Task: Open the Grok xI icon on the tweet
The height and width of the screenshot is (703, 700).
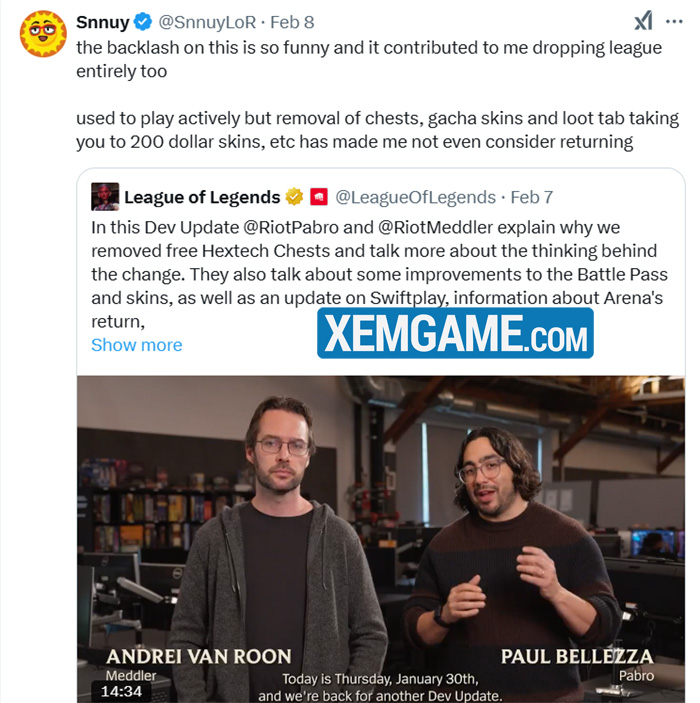Action: (643, 21)
